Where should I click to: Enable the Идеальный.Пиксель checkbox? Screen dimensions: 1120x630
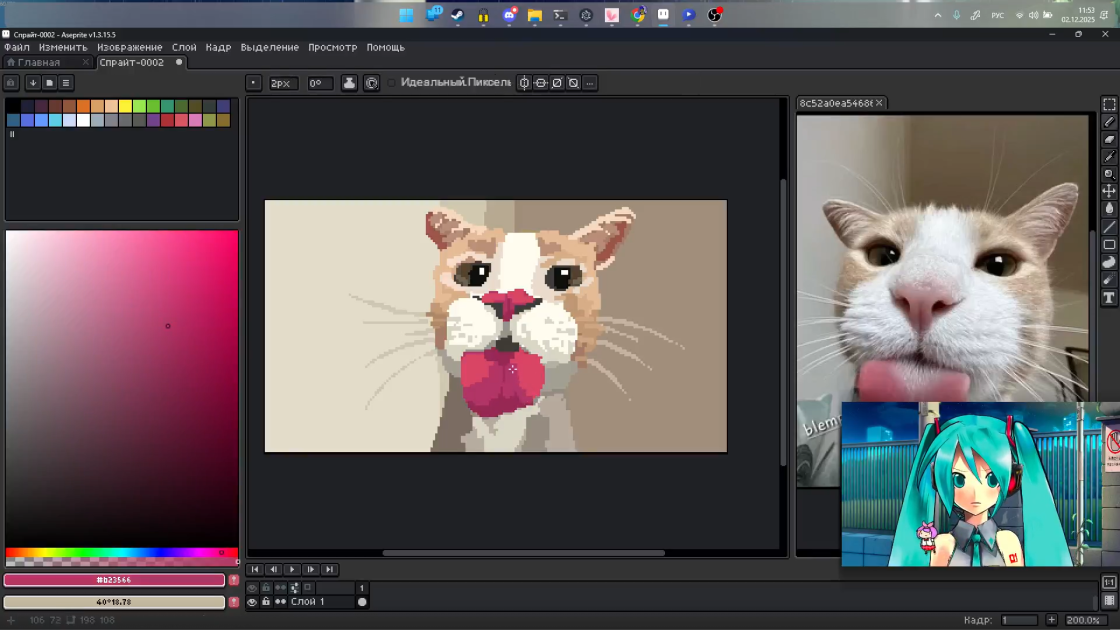point(391,83)
